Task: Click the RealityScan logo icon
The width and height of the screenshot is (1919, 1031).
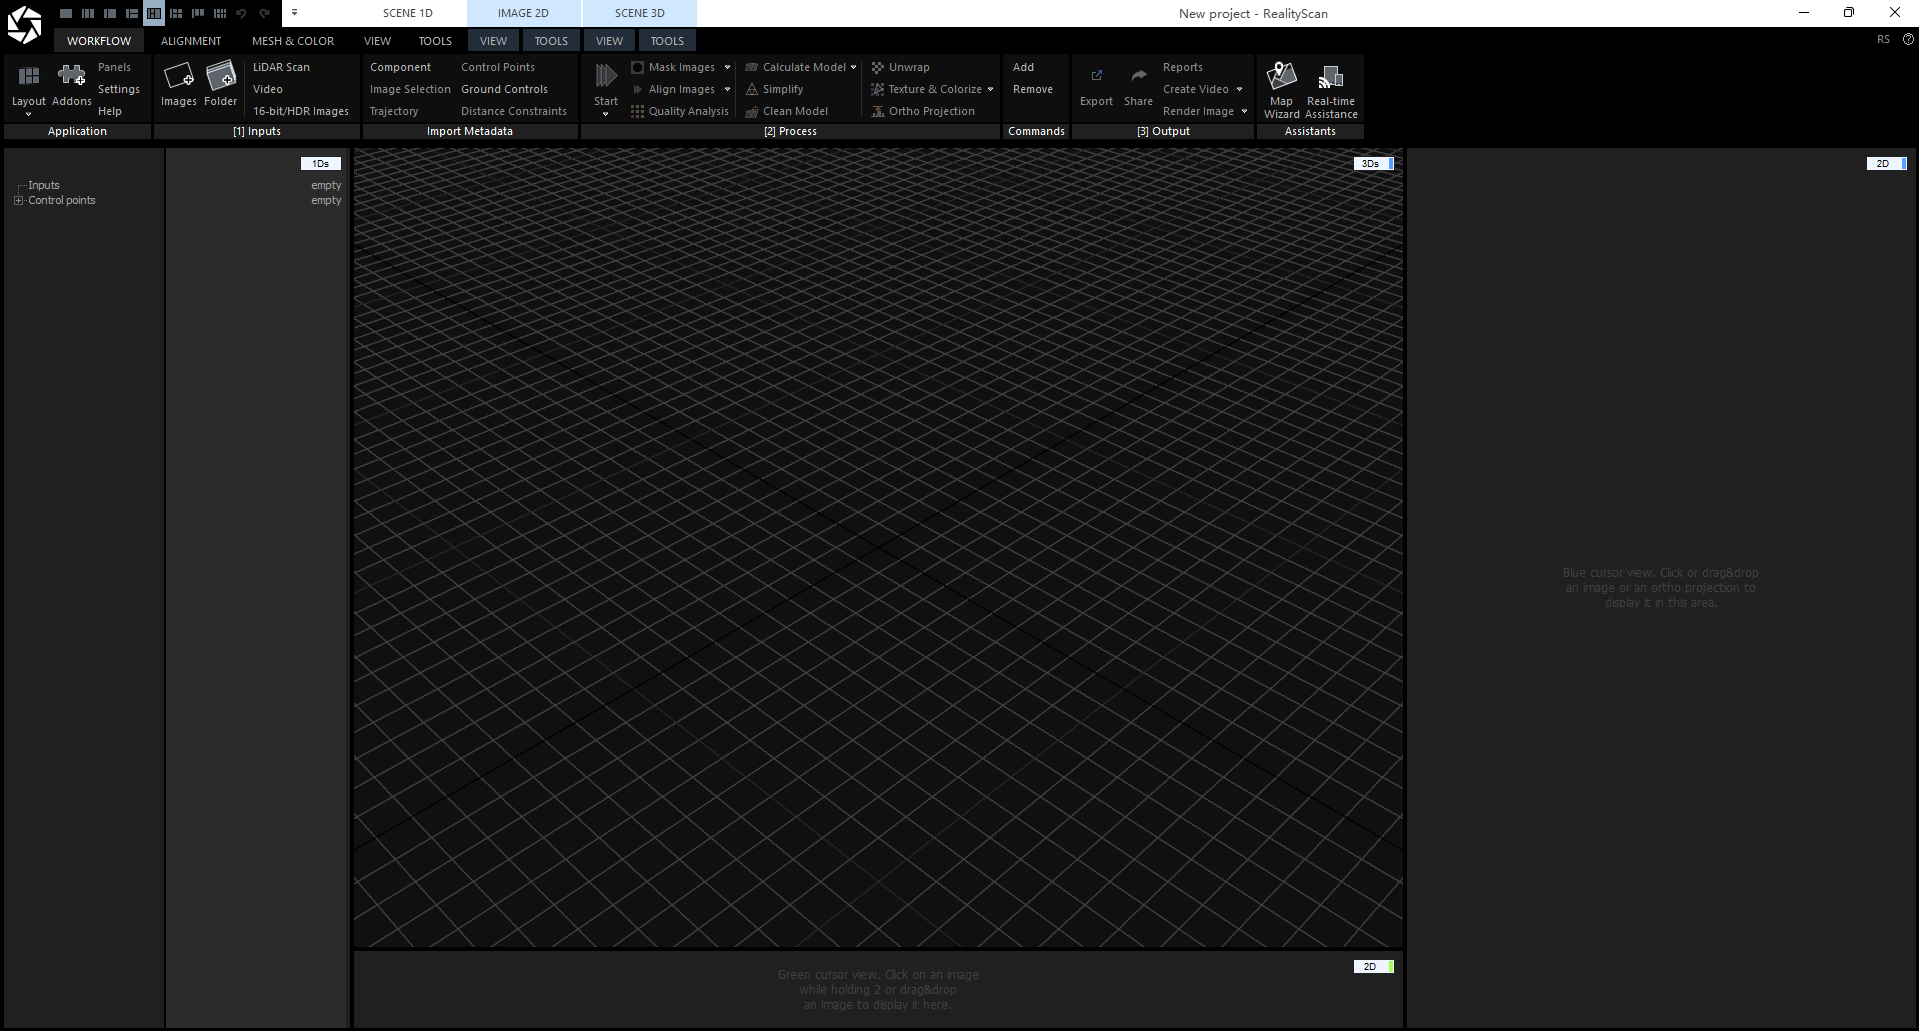Action: pyautogui.click(x=24, y=25)
